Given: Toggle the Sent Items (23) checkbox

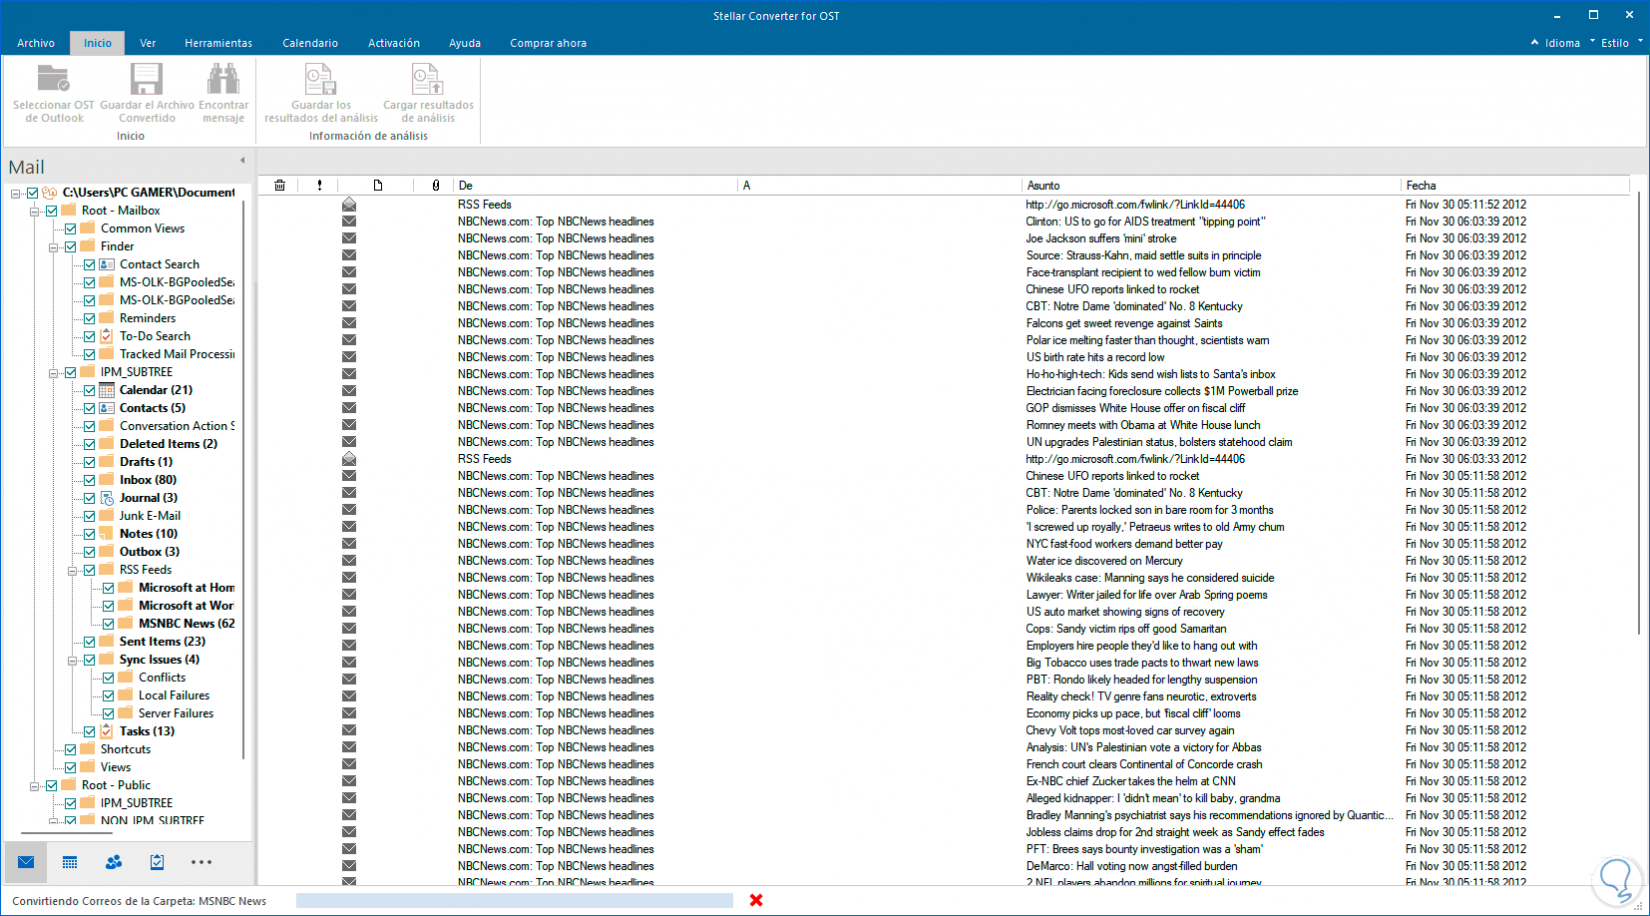Looking at the screenshot, I should click(89, 642).
